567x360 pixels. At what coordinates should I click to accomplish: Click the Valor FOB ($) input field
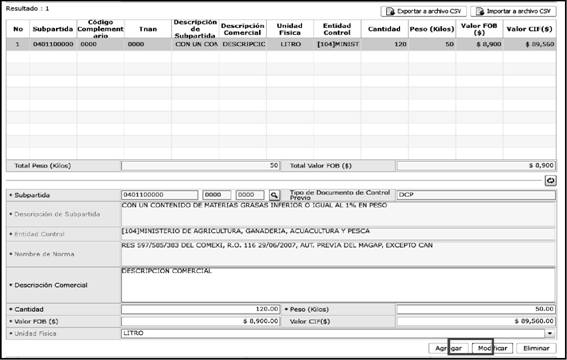coord(201,321)
